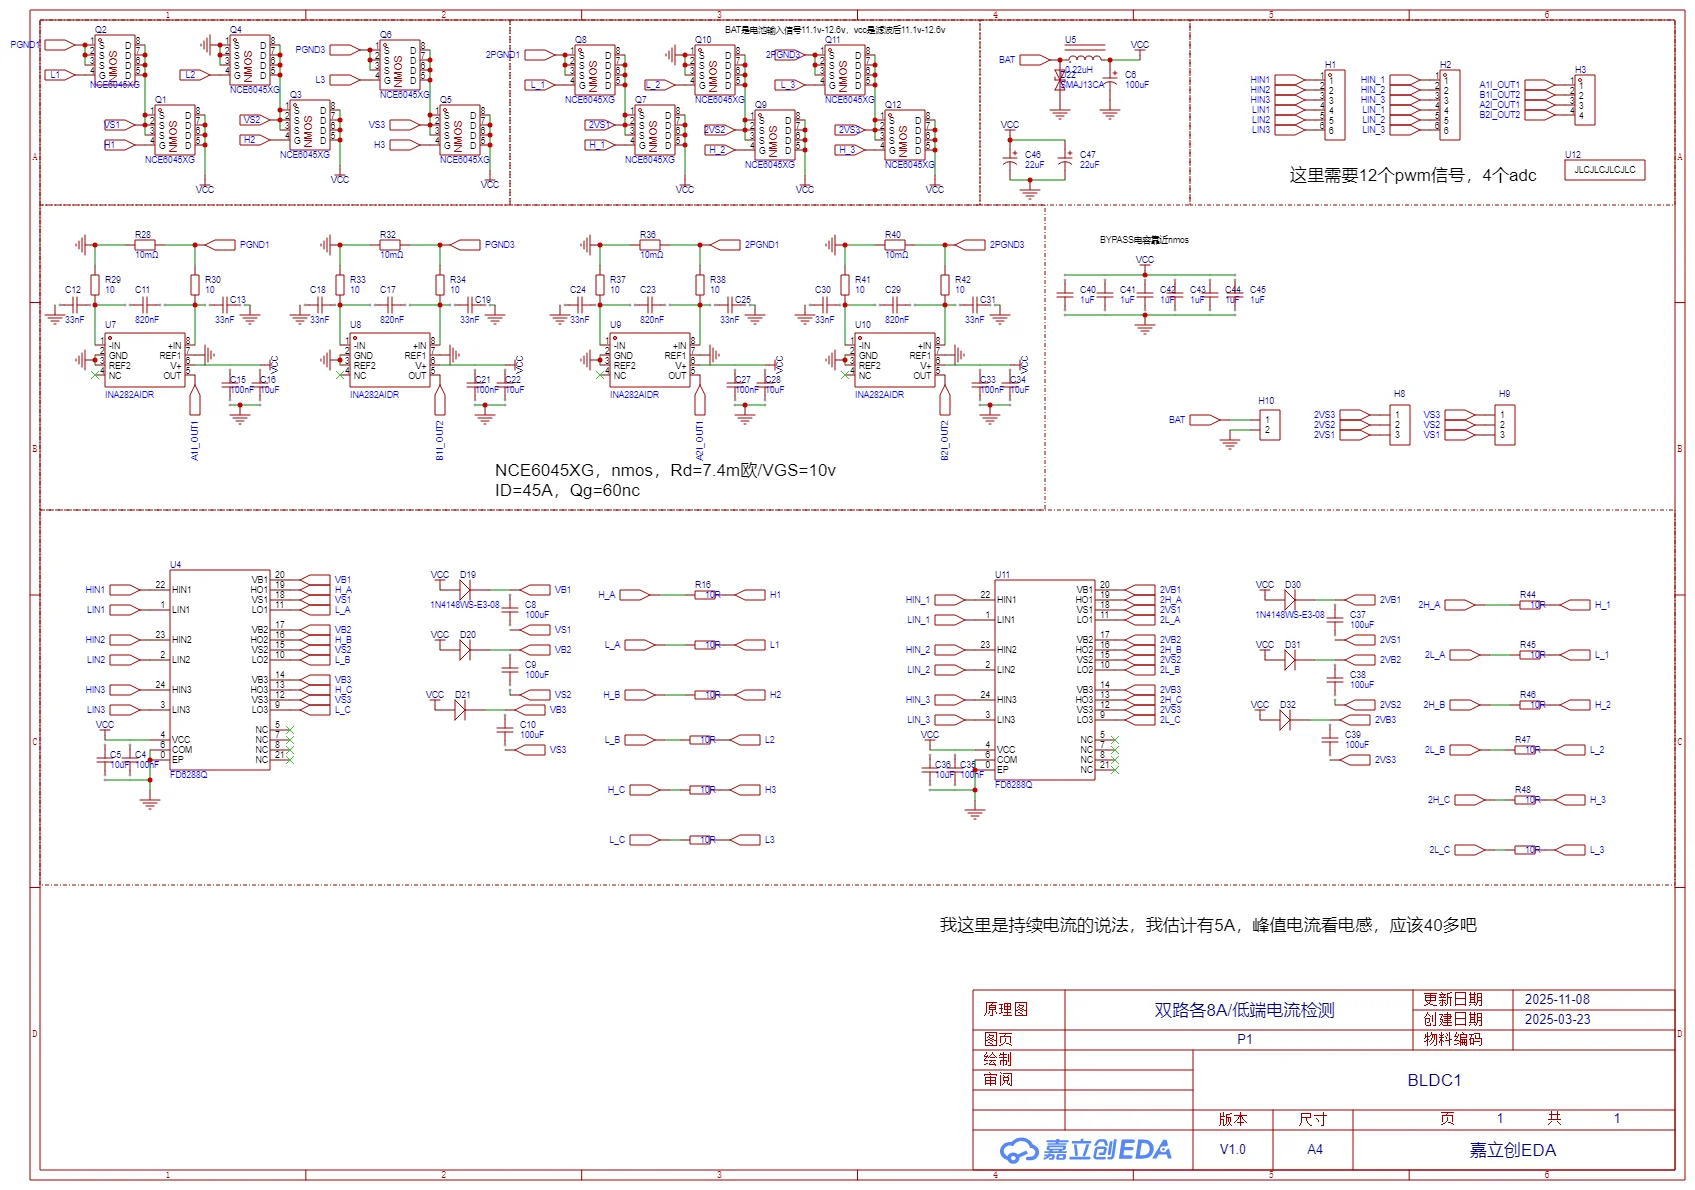
Task: Select the H1 six-pin header connector
Action: (1334, 105)
